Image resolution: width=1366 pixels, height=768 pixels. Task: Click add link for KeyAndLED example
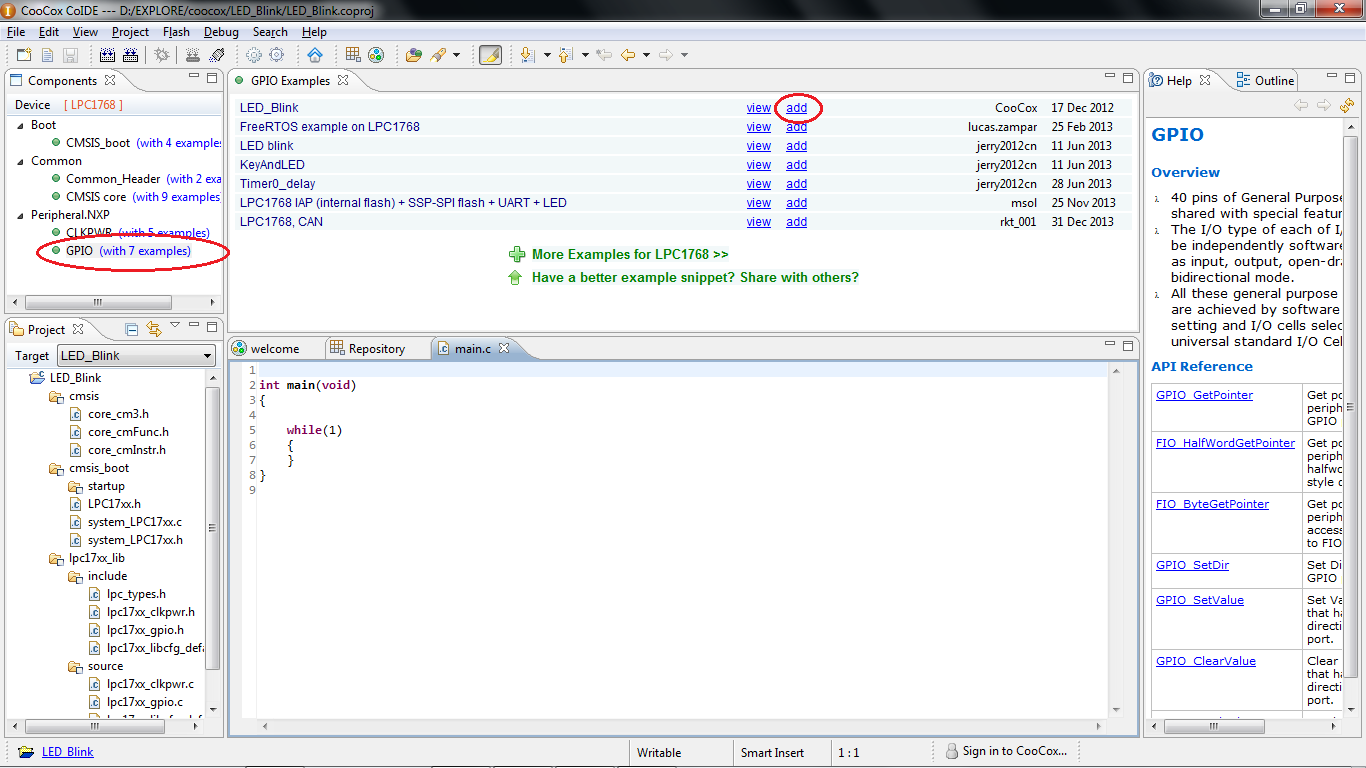796,165
